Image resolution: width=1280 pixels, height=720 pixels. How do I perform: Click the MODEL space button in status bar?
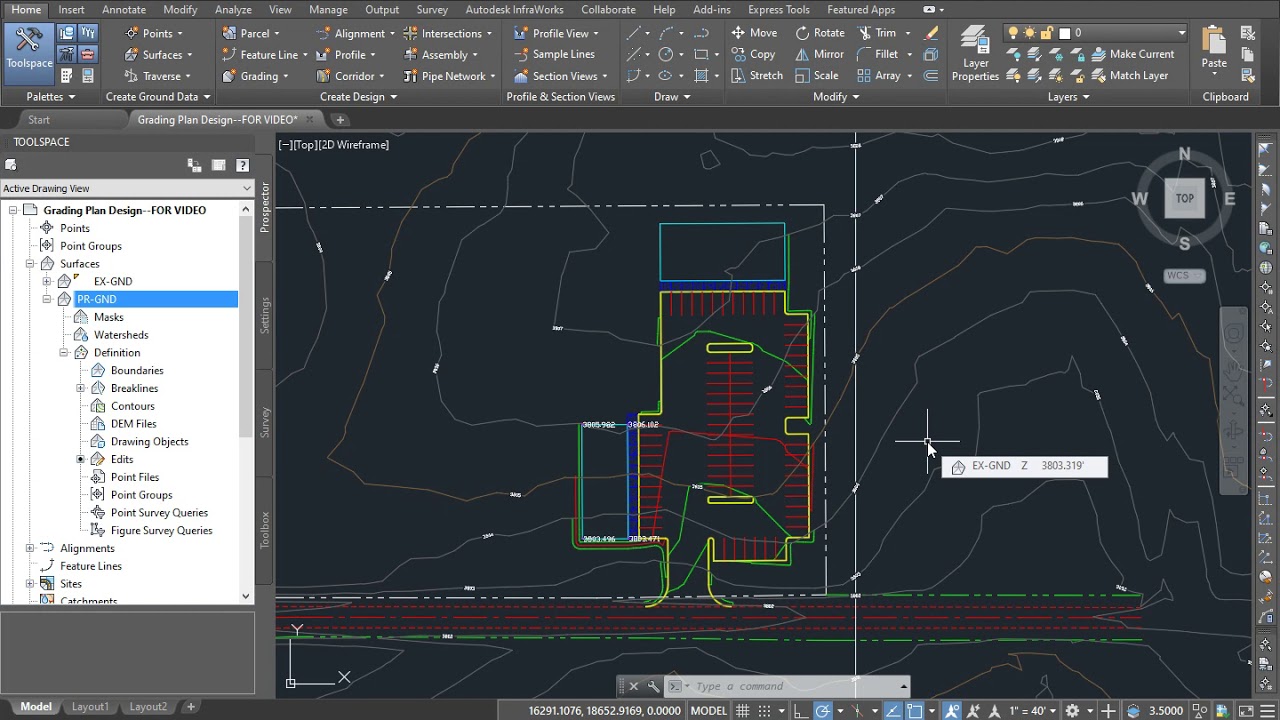(x=709, y=710)
